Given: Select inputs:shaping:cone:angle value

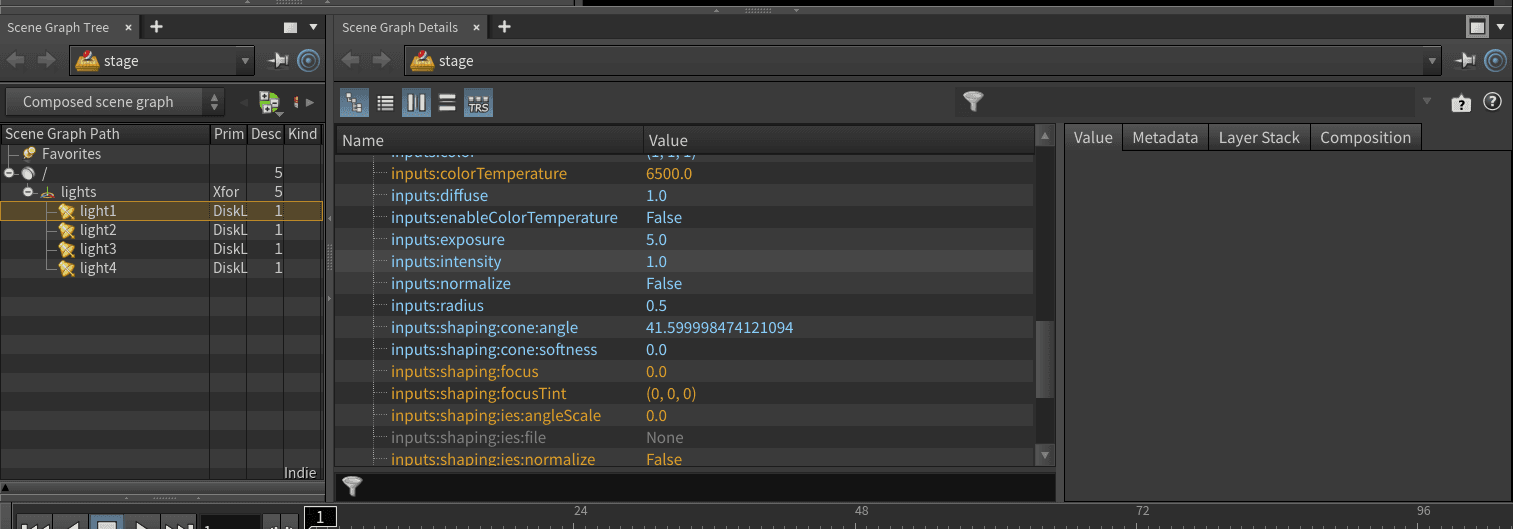Looking at the screenshot, I should pos(720,328).
